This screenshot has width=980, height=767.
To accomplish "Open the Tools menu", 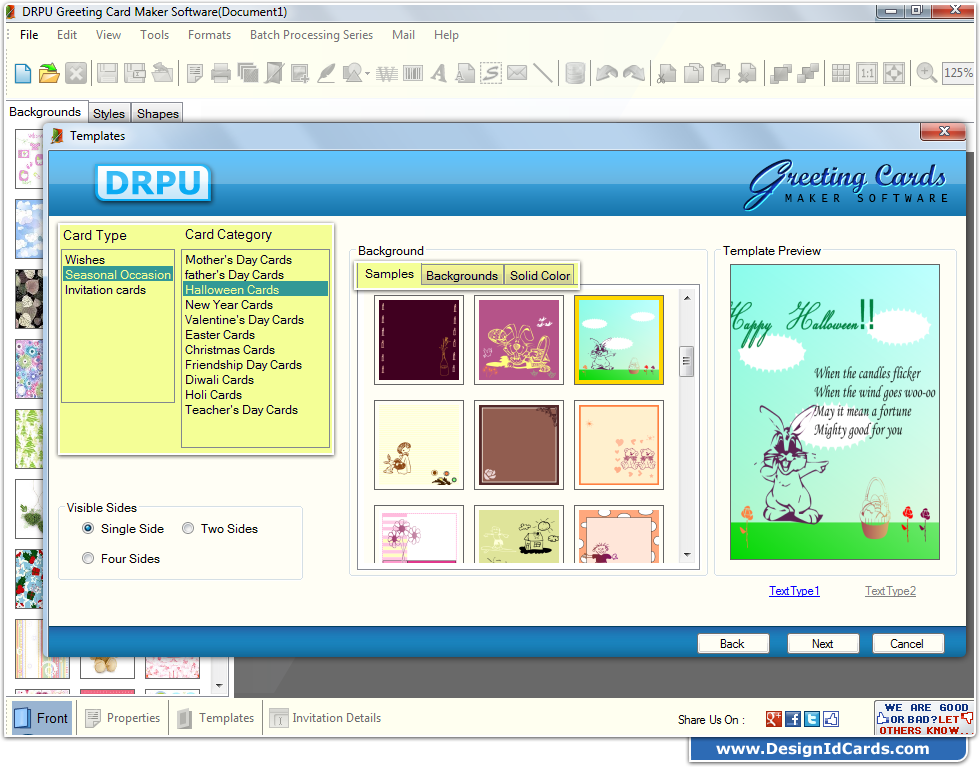I will (154, 35).
